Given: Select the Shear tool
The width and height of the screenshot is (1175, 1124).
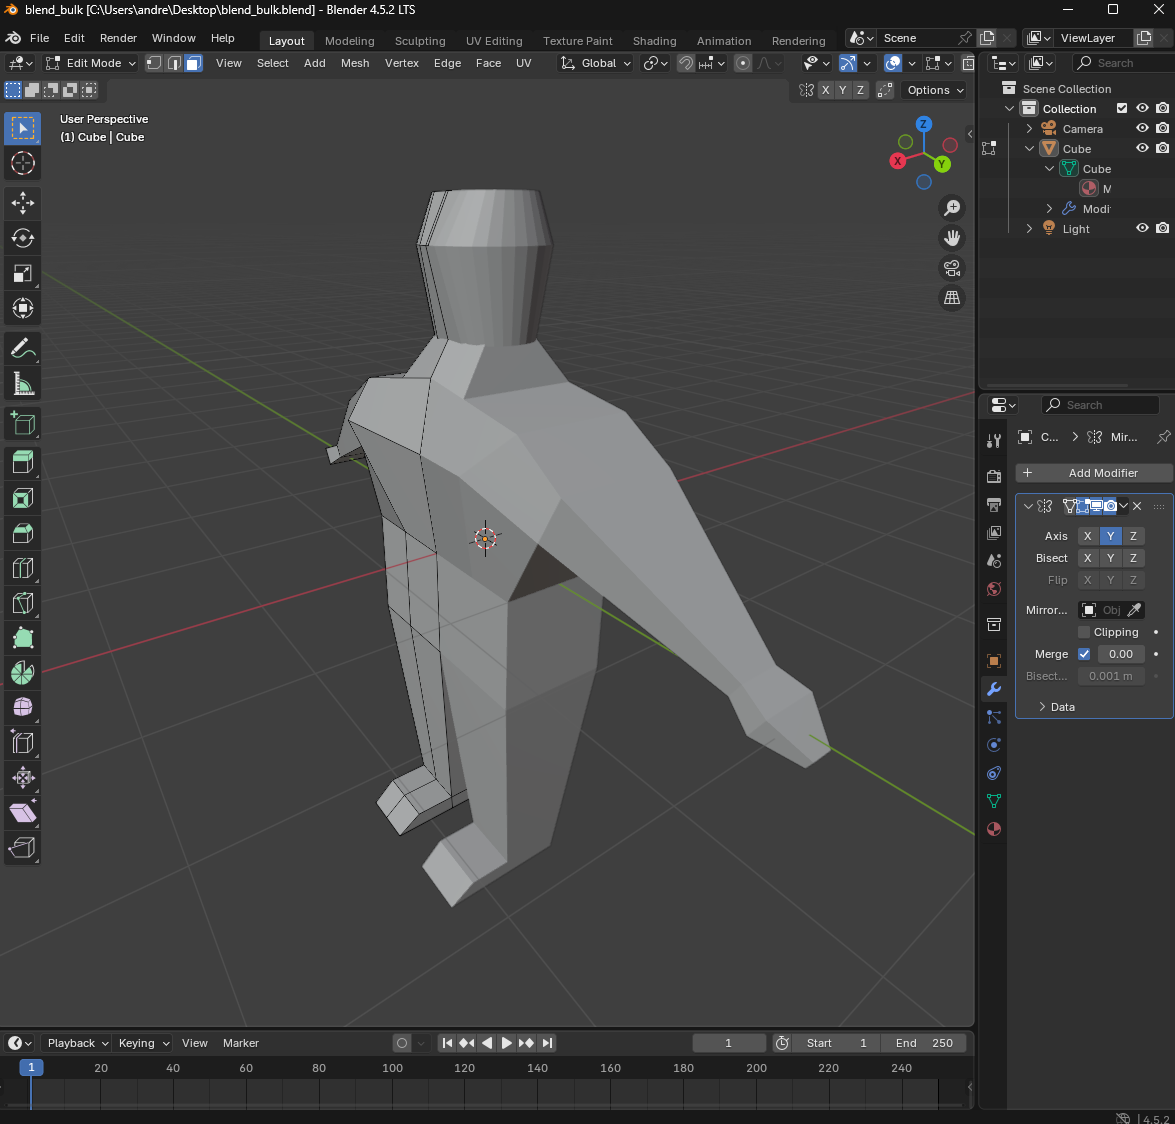Looking at the screenshot, I should tap(22, 812).
